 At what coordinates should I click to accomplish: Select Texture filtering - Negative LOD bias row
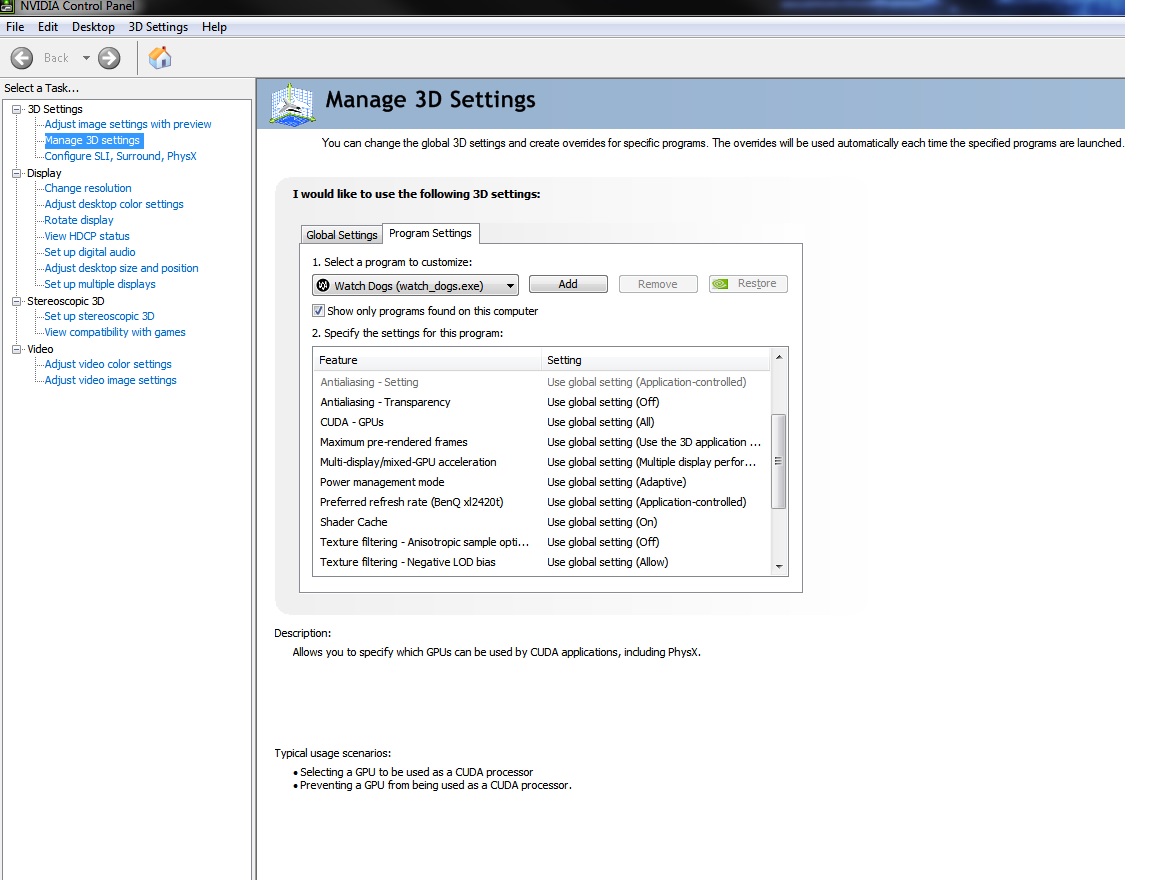542,562
